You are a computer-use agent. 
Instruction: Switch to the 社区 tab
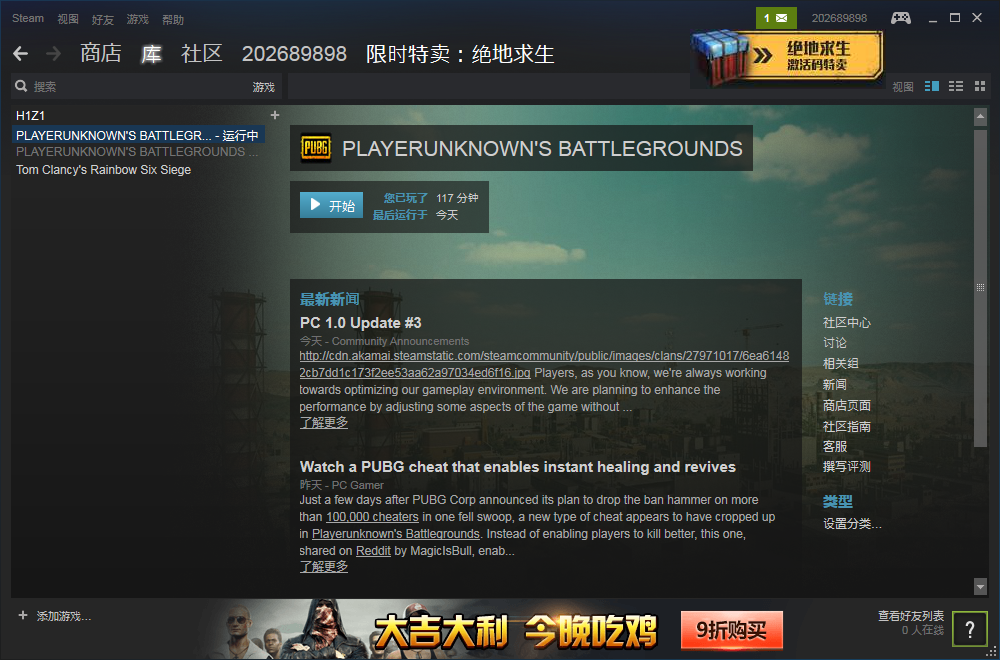202,54
